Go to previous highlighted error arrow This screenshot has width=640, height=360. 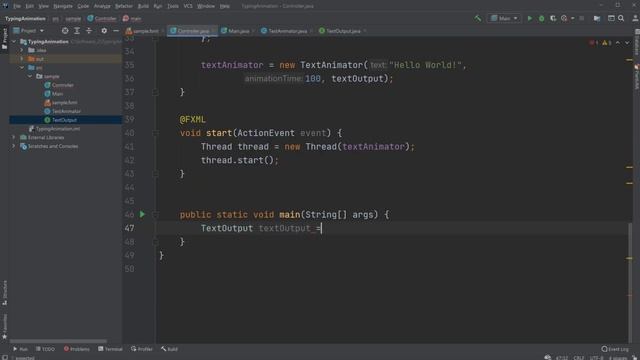click(618, 42)
